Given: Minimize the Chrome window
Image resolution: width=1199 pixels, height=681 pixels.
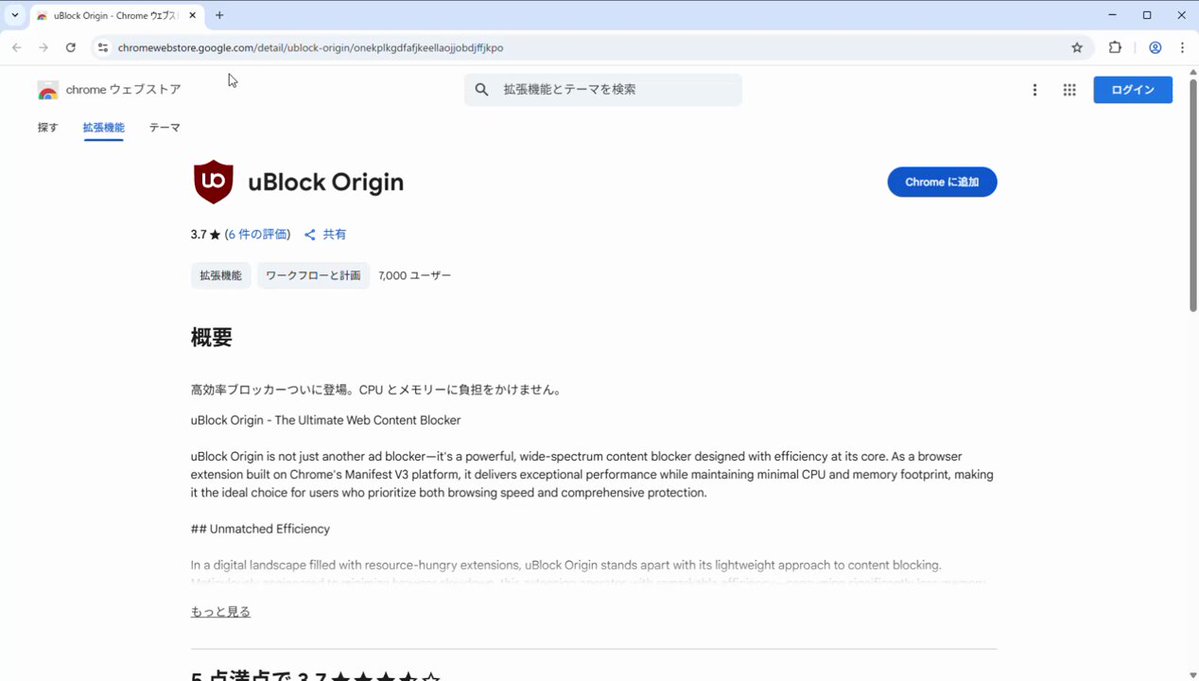Looking at the screenshot, I should 1113,15.
